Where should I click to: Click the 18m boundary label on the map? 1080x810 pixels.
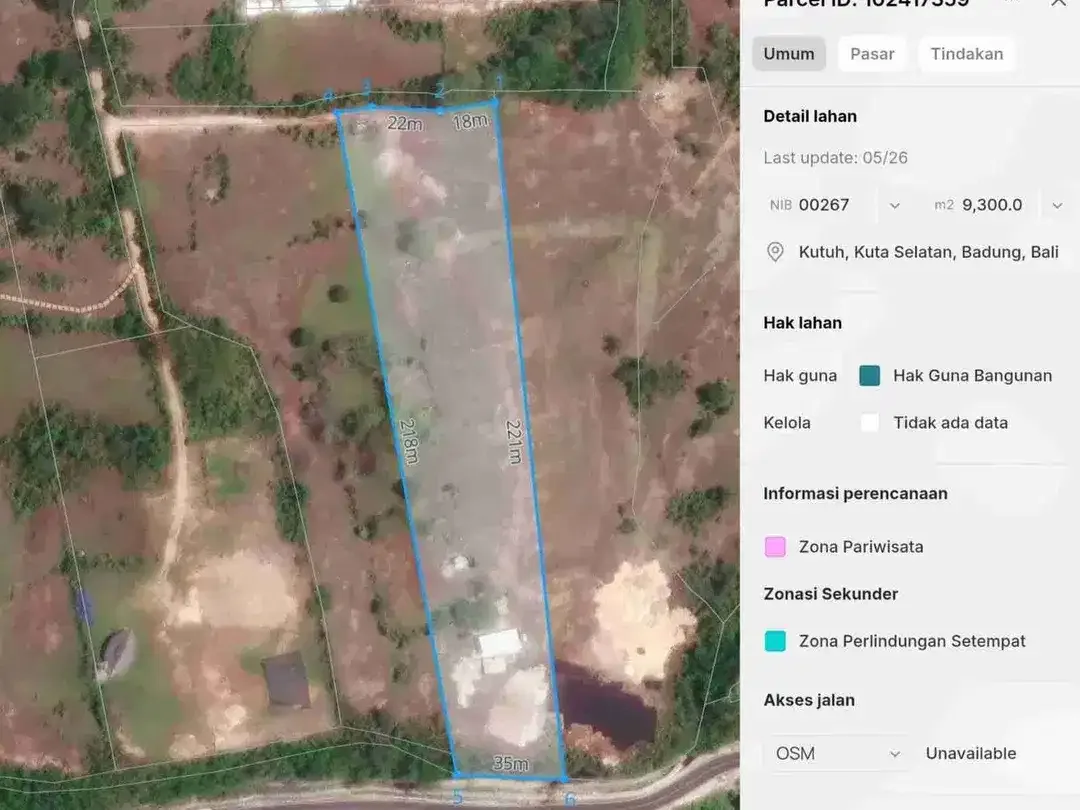tap(470, 121)
